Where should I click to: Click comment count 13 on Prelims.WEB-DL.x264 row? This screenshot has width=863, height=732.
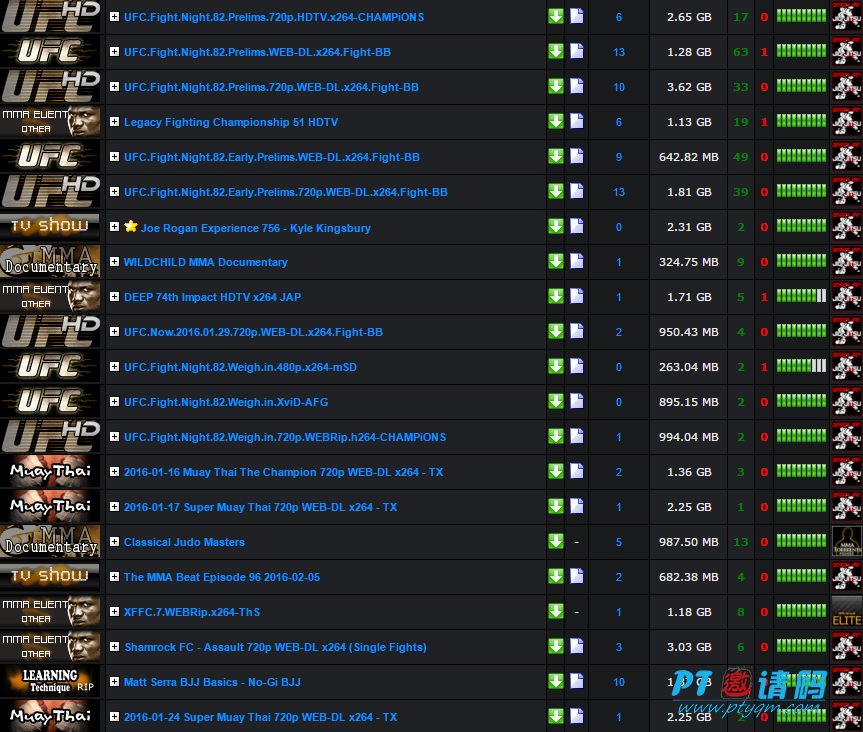[619, 52]
